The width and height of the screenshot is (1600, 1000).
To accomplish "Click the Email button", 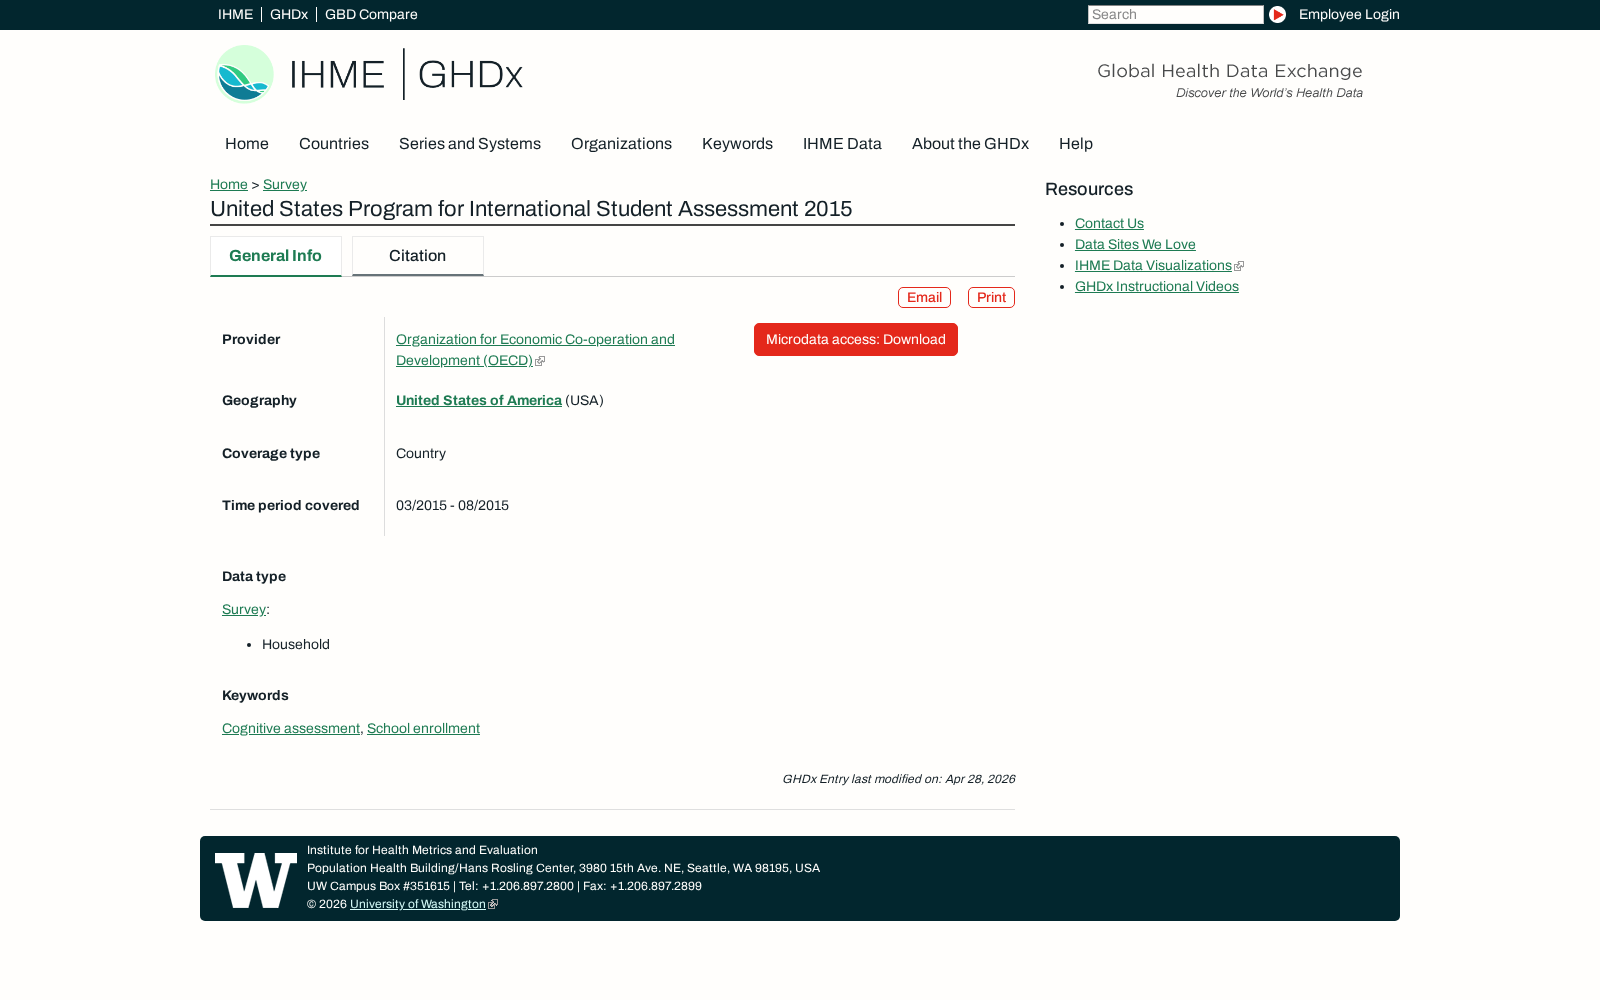I will pos(924,298).
